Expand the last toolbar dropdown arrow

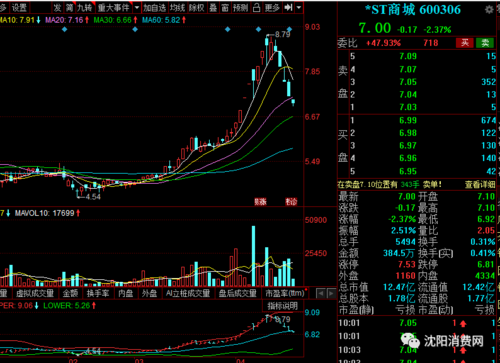coord(299,7)
